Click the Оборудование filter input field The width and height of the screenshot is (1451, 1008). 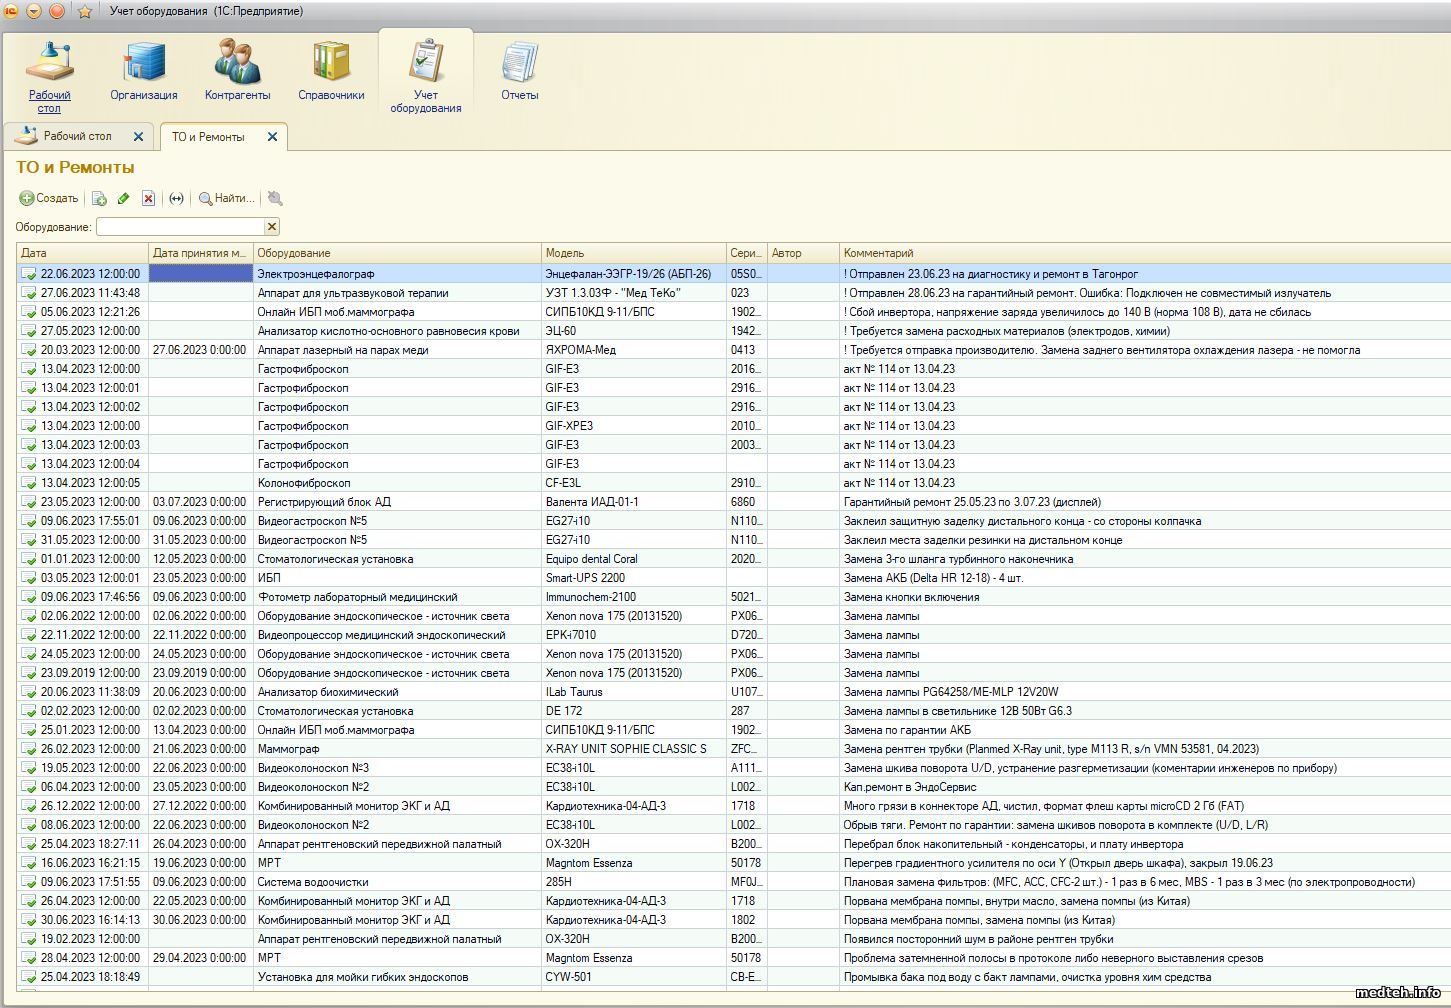click(180, 227)
